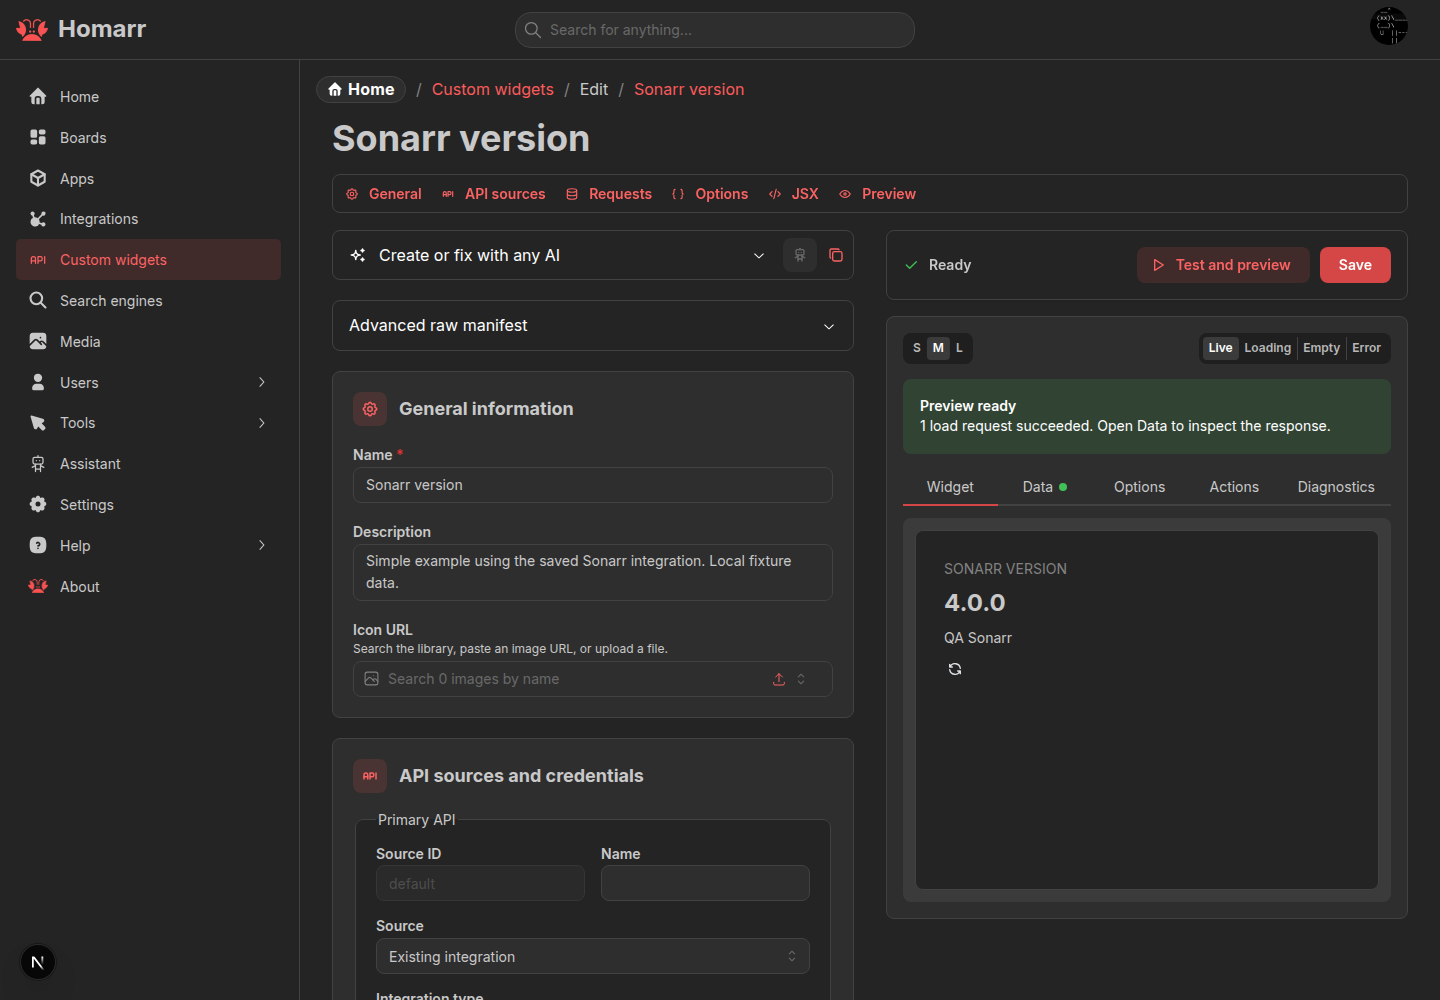This screenshot has width=1440, height=1000.
Task: Select medium preview size M
Action: (x=938, y=348)
